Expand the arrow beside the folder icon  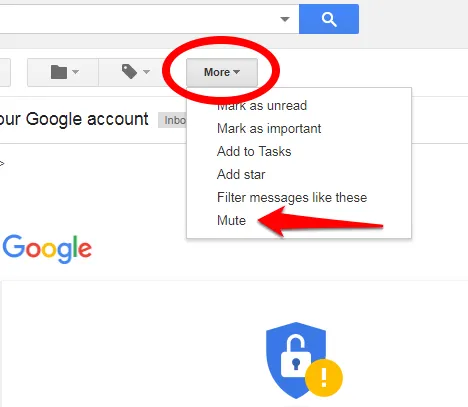(76, 72)
